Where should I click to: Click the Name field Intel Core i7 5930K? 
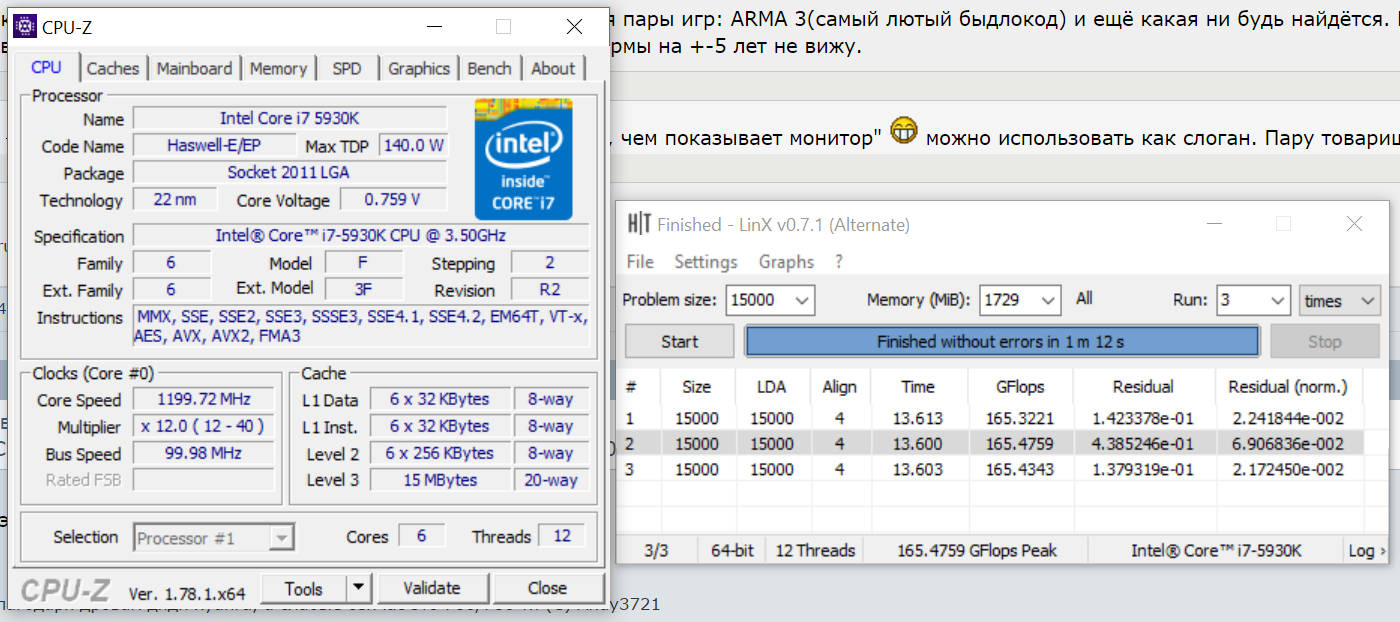[290, 119]
